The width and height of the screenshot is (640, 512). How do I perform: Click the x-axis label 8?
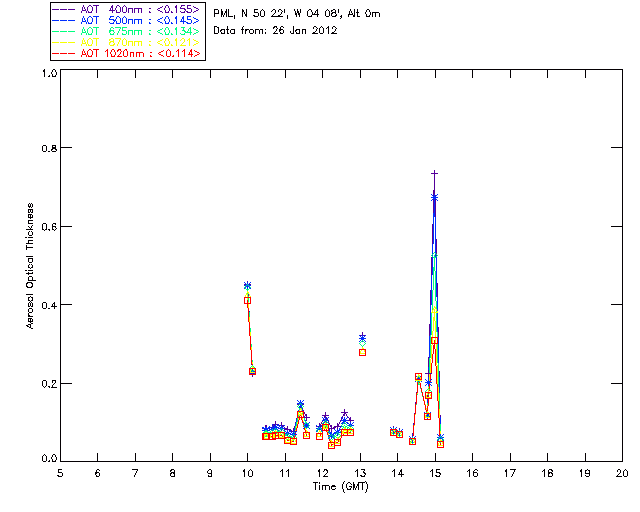(173, 474)
